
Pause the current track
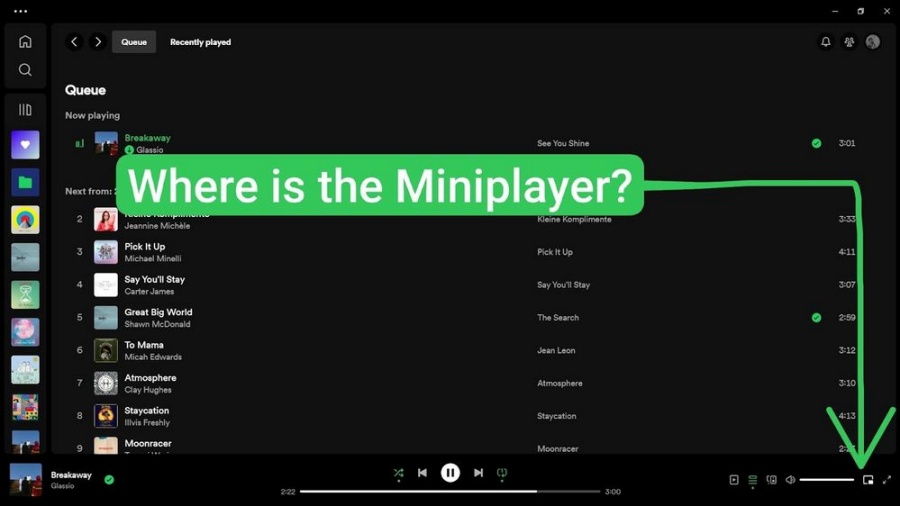[x=450, y=473]
